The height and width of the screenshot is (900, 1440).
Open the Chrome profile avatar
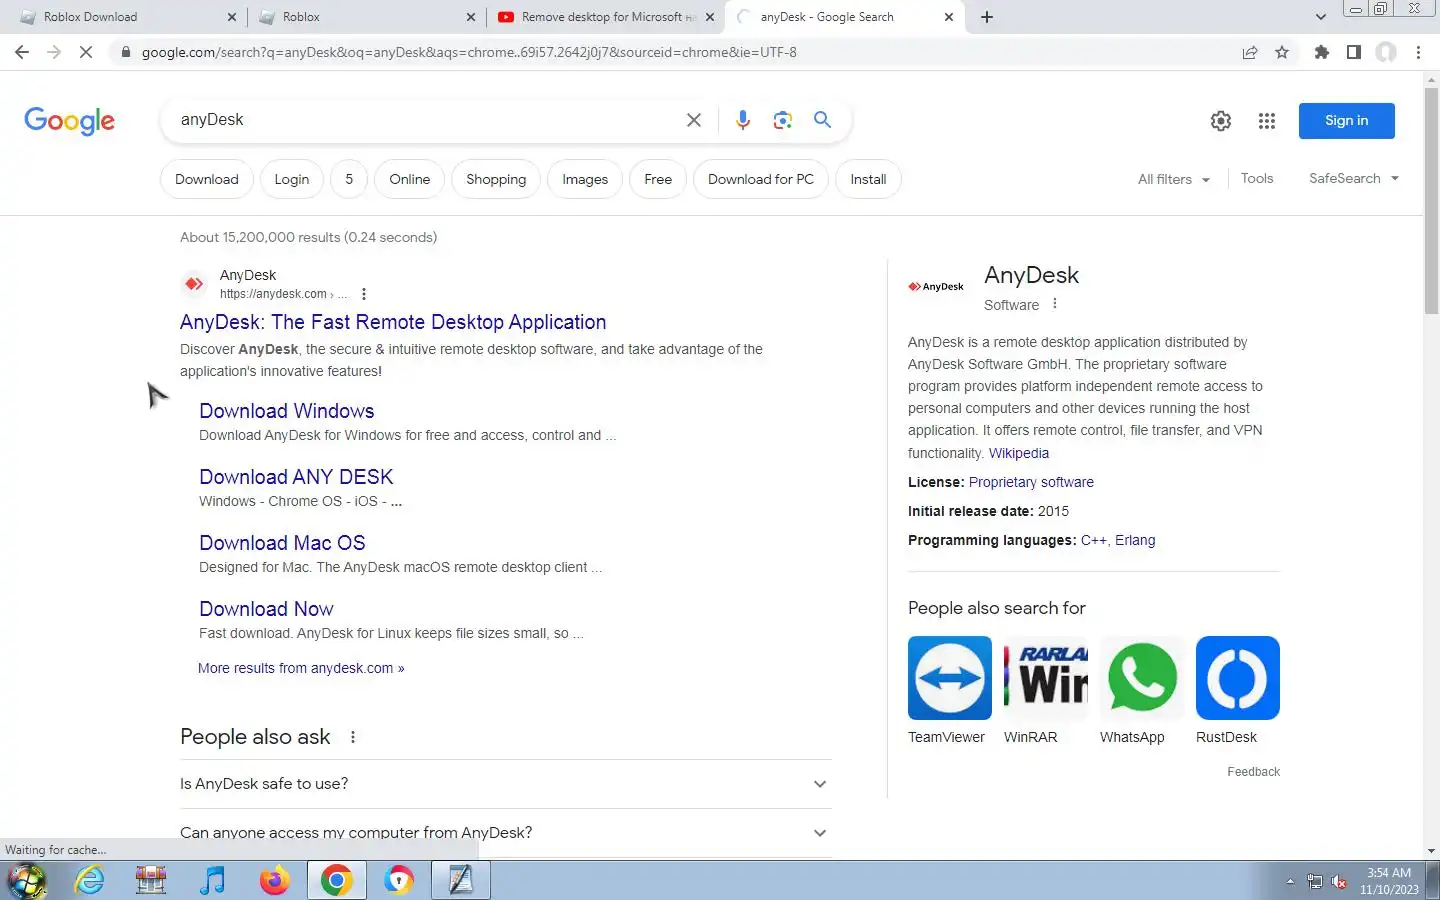coord(1386,52)
